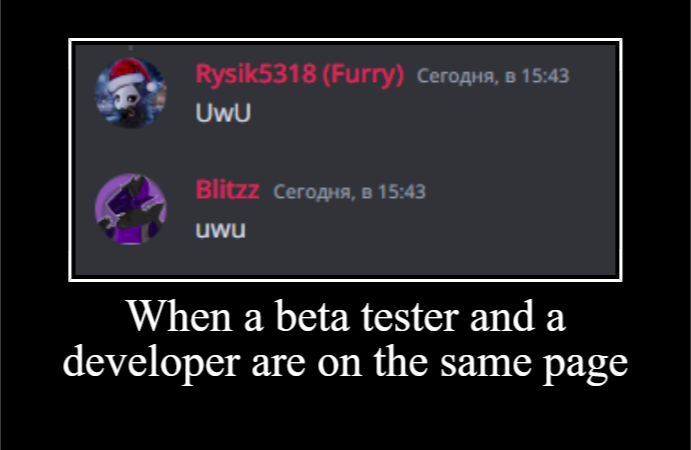Click the word "(Furry)" in the username

(x=363, y=74)
